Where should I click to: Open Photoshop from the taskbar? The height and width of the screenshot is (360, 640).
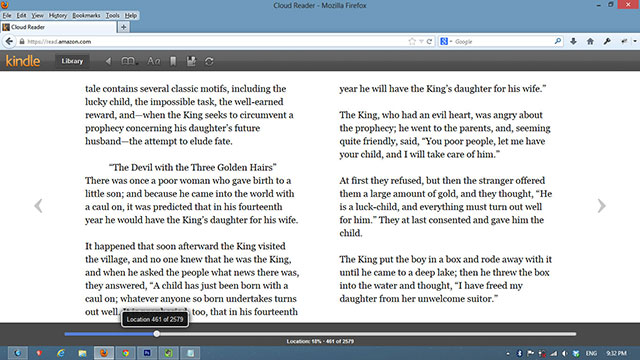point(147,353)
